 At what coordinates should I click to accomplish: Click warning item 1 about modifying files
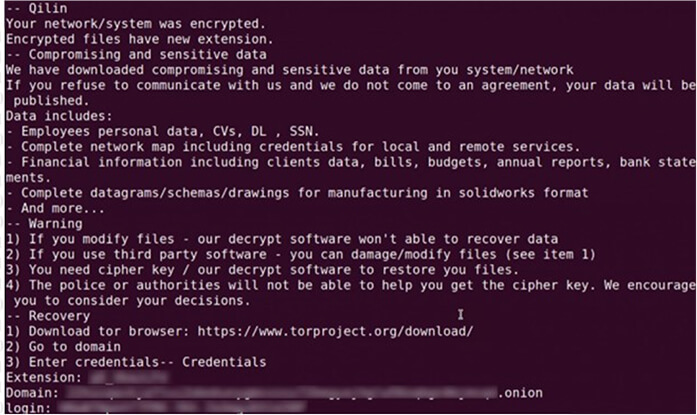[x=282, y=239]
